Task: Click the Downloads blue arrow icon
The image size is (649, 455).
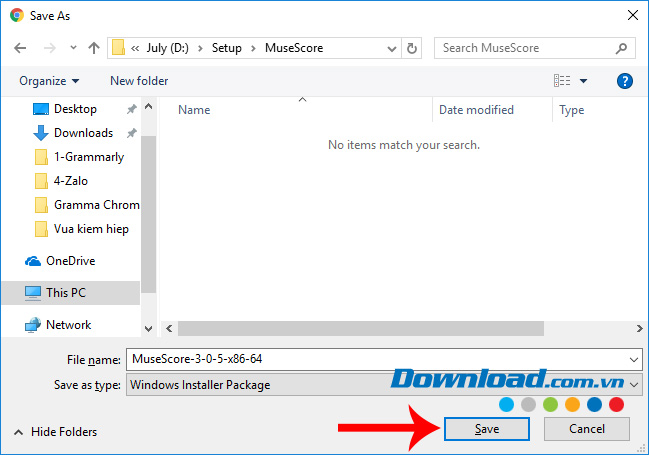Action: (x=41, y=133)
